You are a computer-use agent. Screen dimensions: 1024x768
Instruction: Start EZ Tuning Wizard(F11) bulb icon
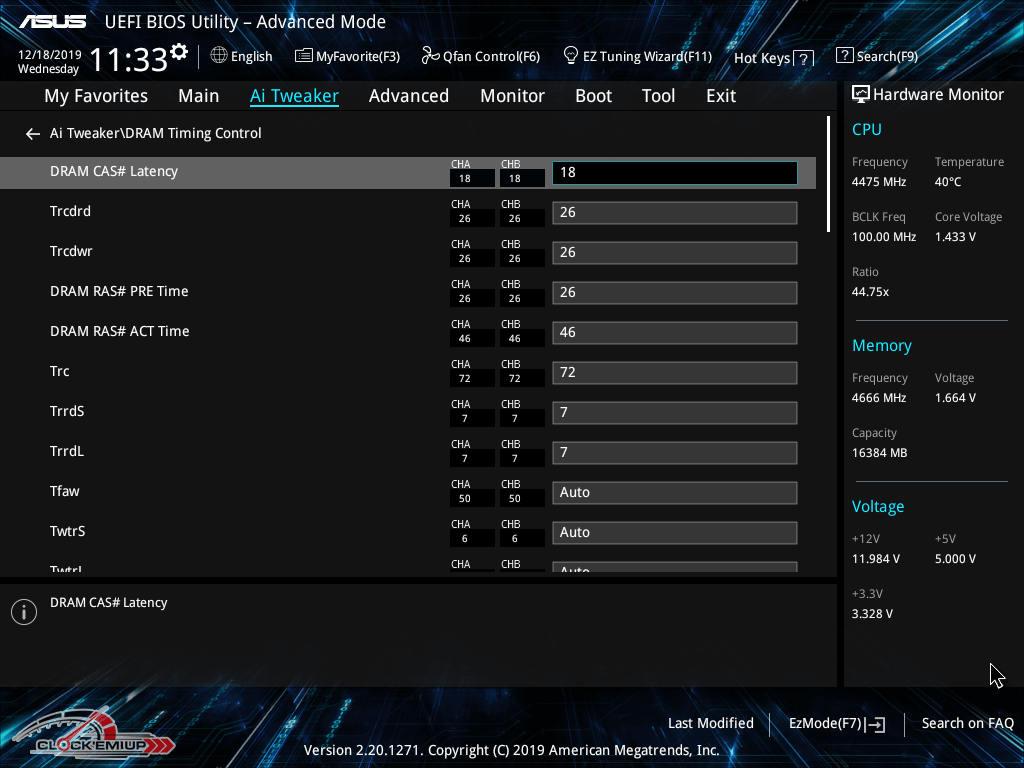point(571,55)
